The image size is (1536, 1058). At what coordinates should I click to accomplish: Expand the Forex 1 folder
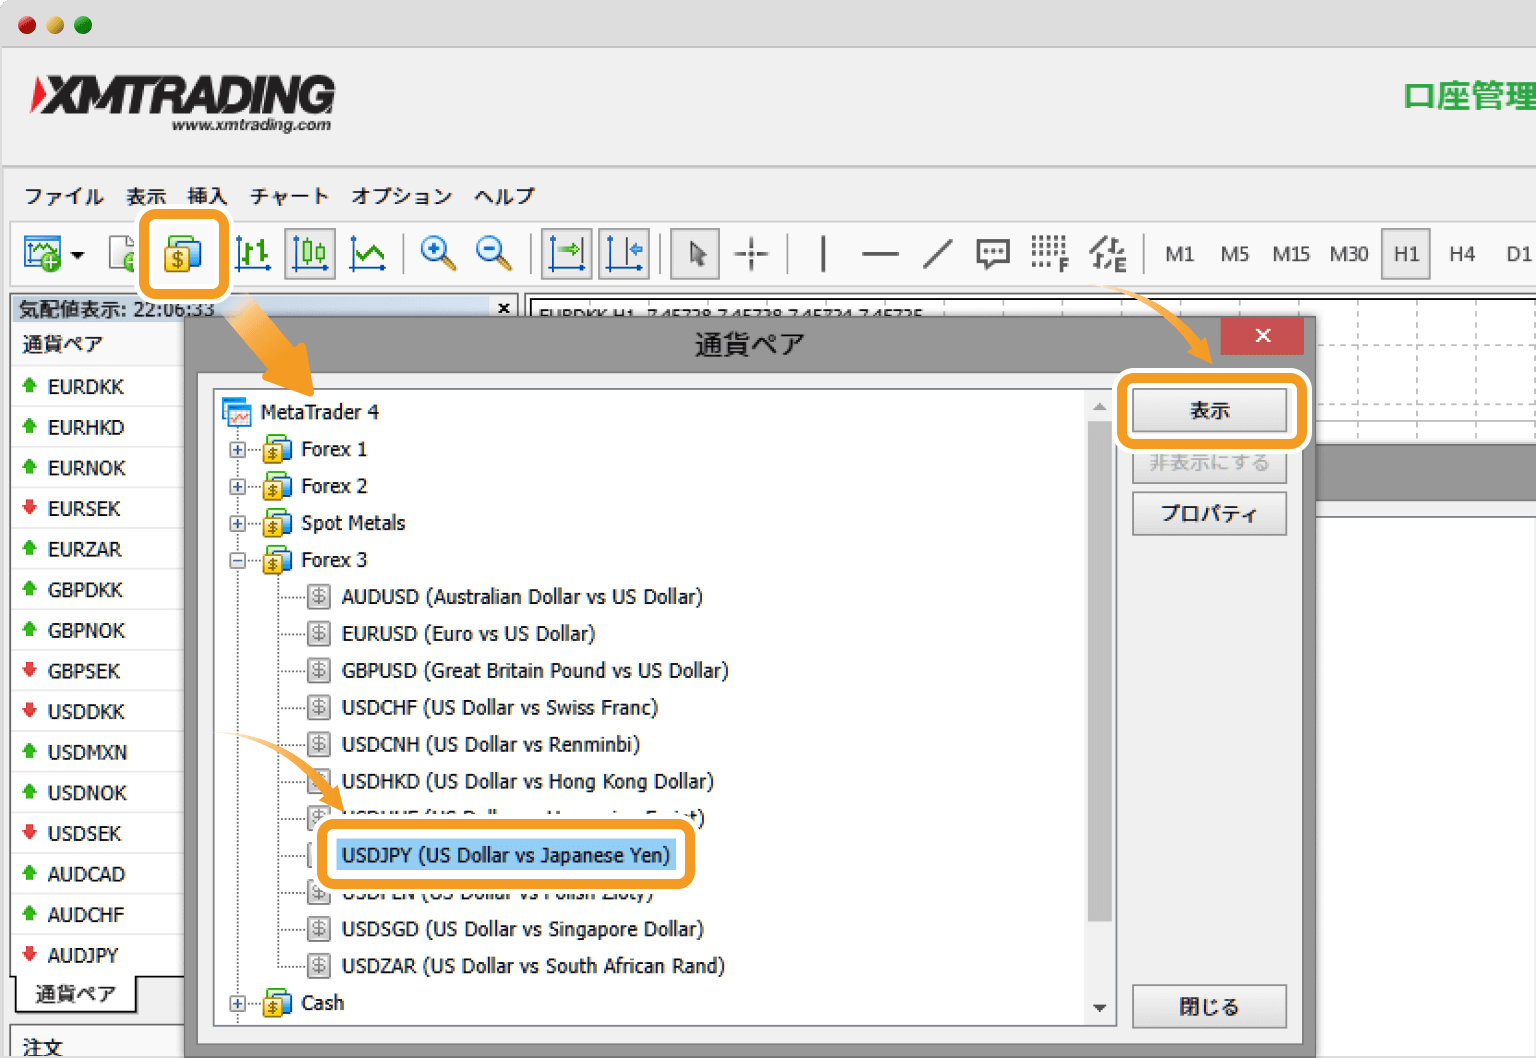237,450
